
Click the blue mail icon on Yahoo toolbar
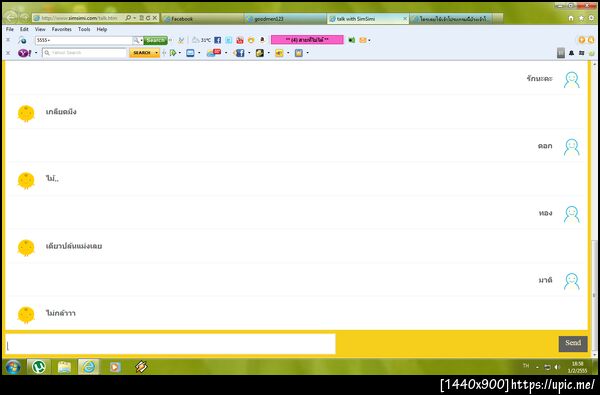190,53
